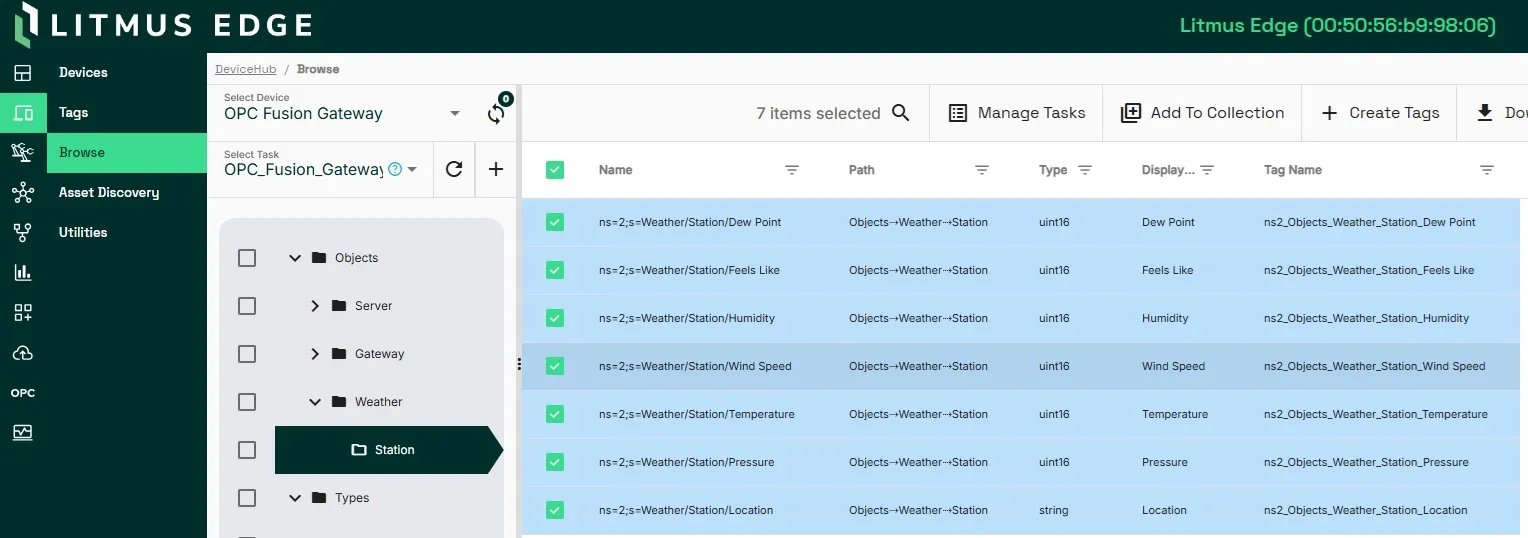Click the sync icon with the 0 badge
Image resolution: width=1528 pixels, height=538 pixels.
[x=496, y=113]
